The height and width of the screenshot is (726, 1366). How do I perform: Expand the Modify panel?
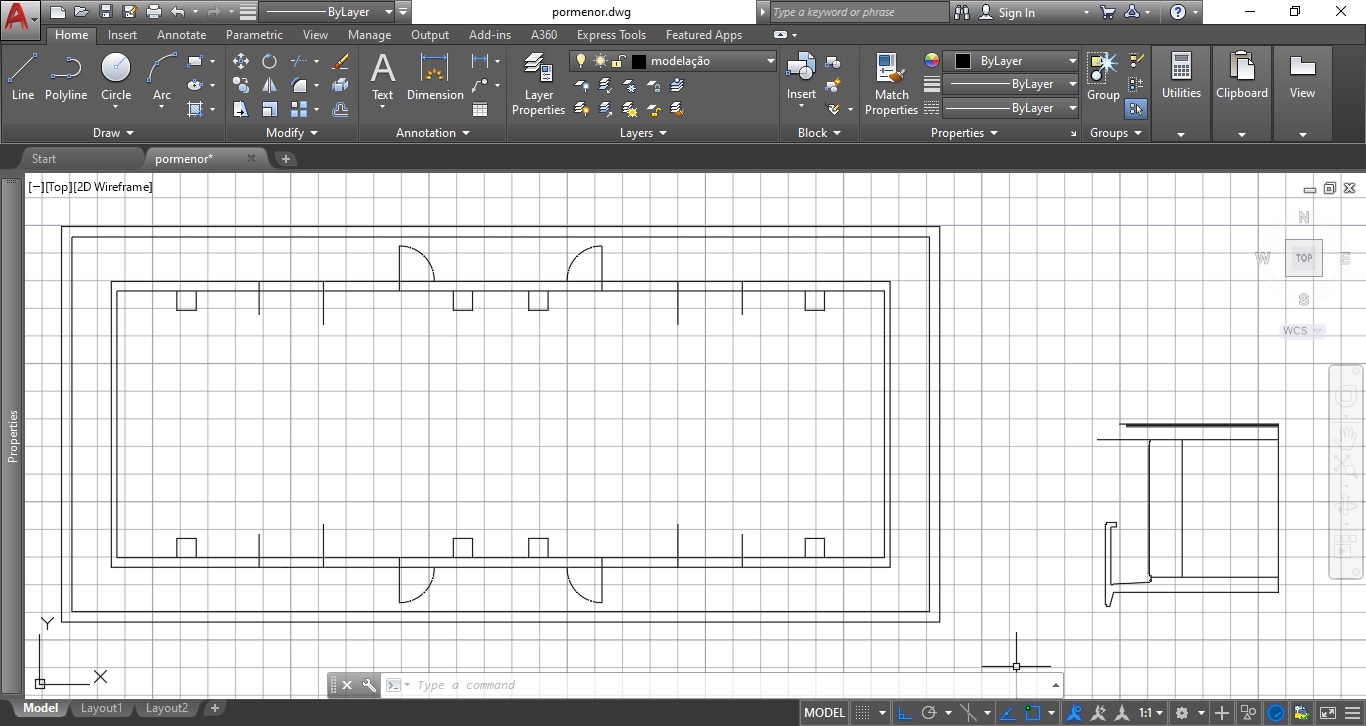(x=292, y=132)
